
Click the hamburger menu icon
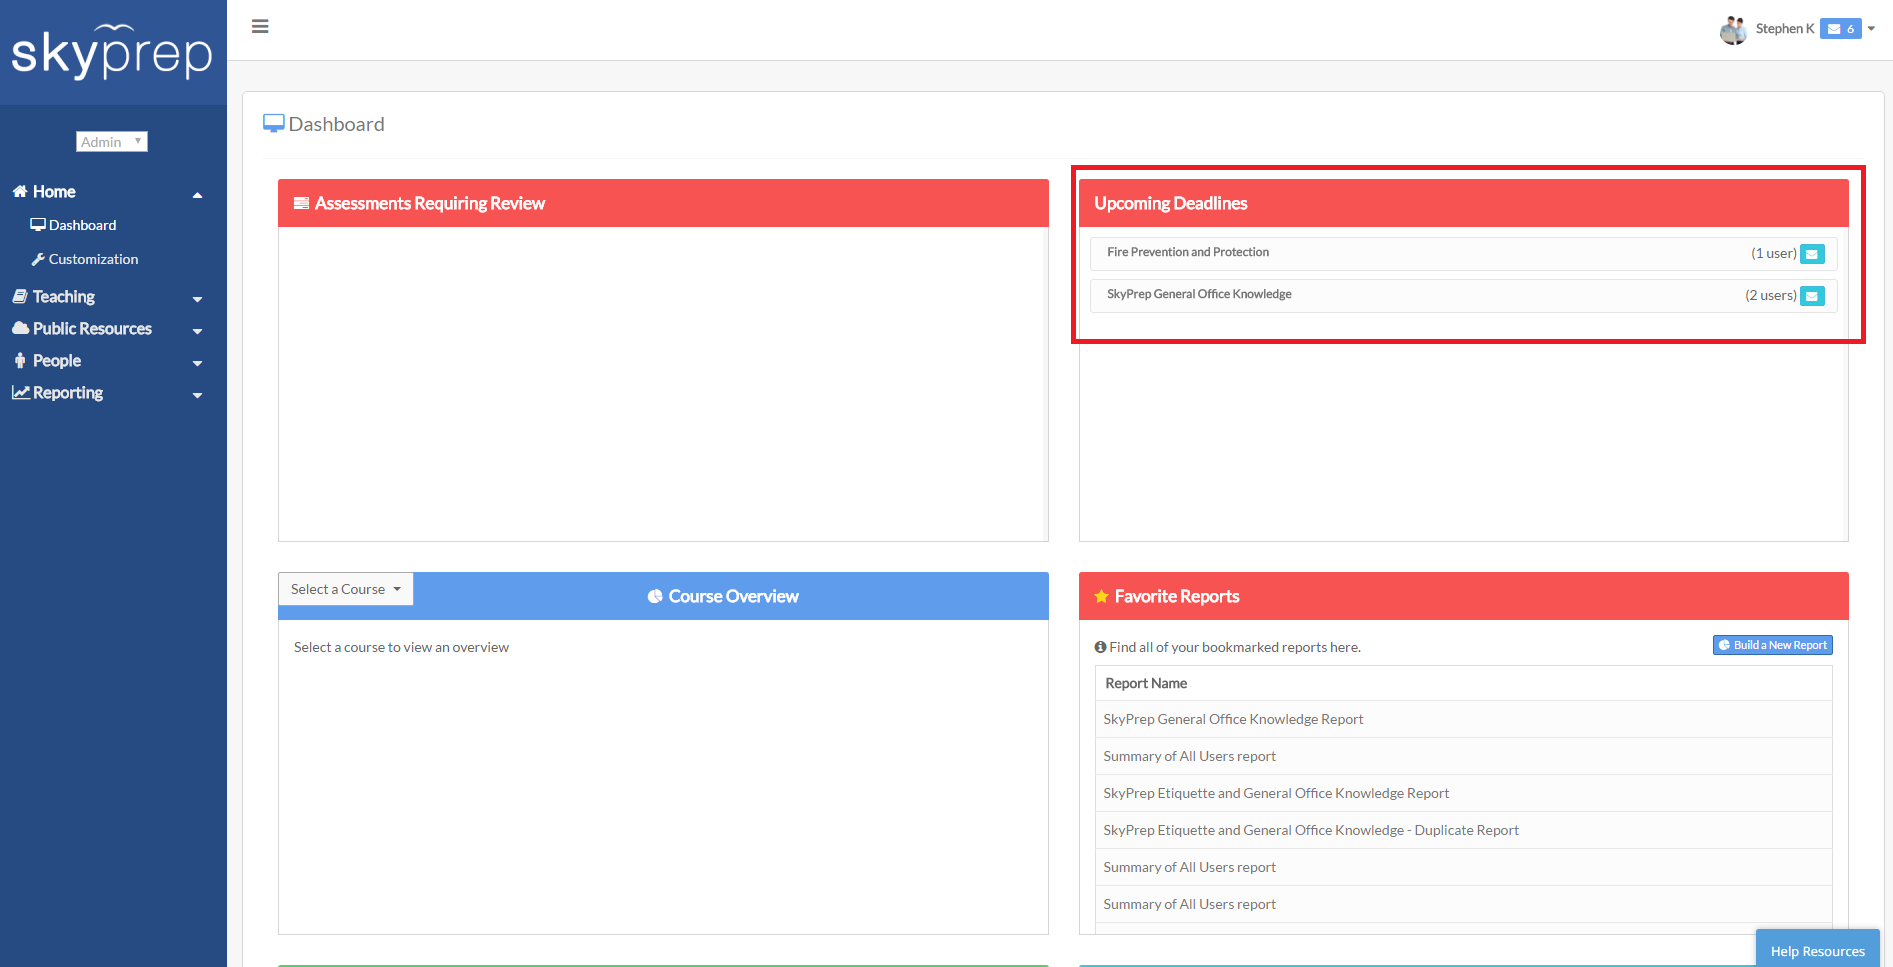(x=260, y=27)
